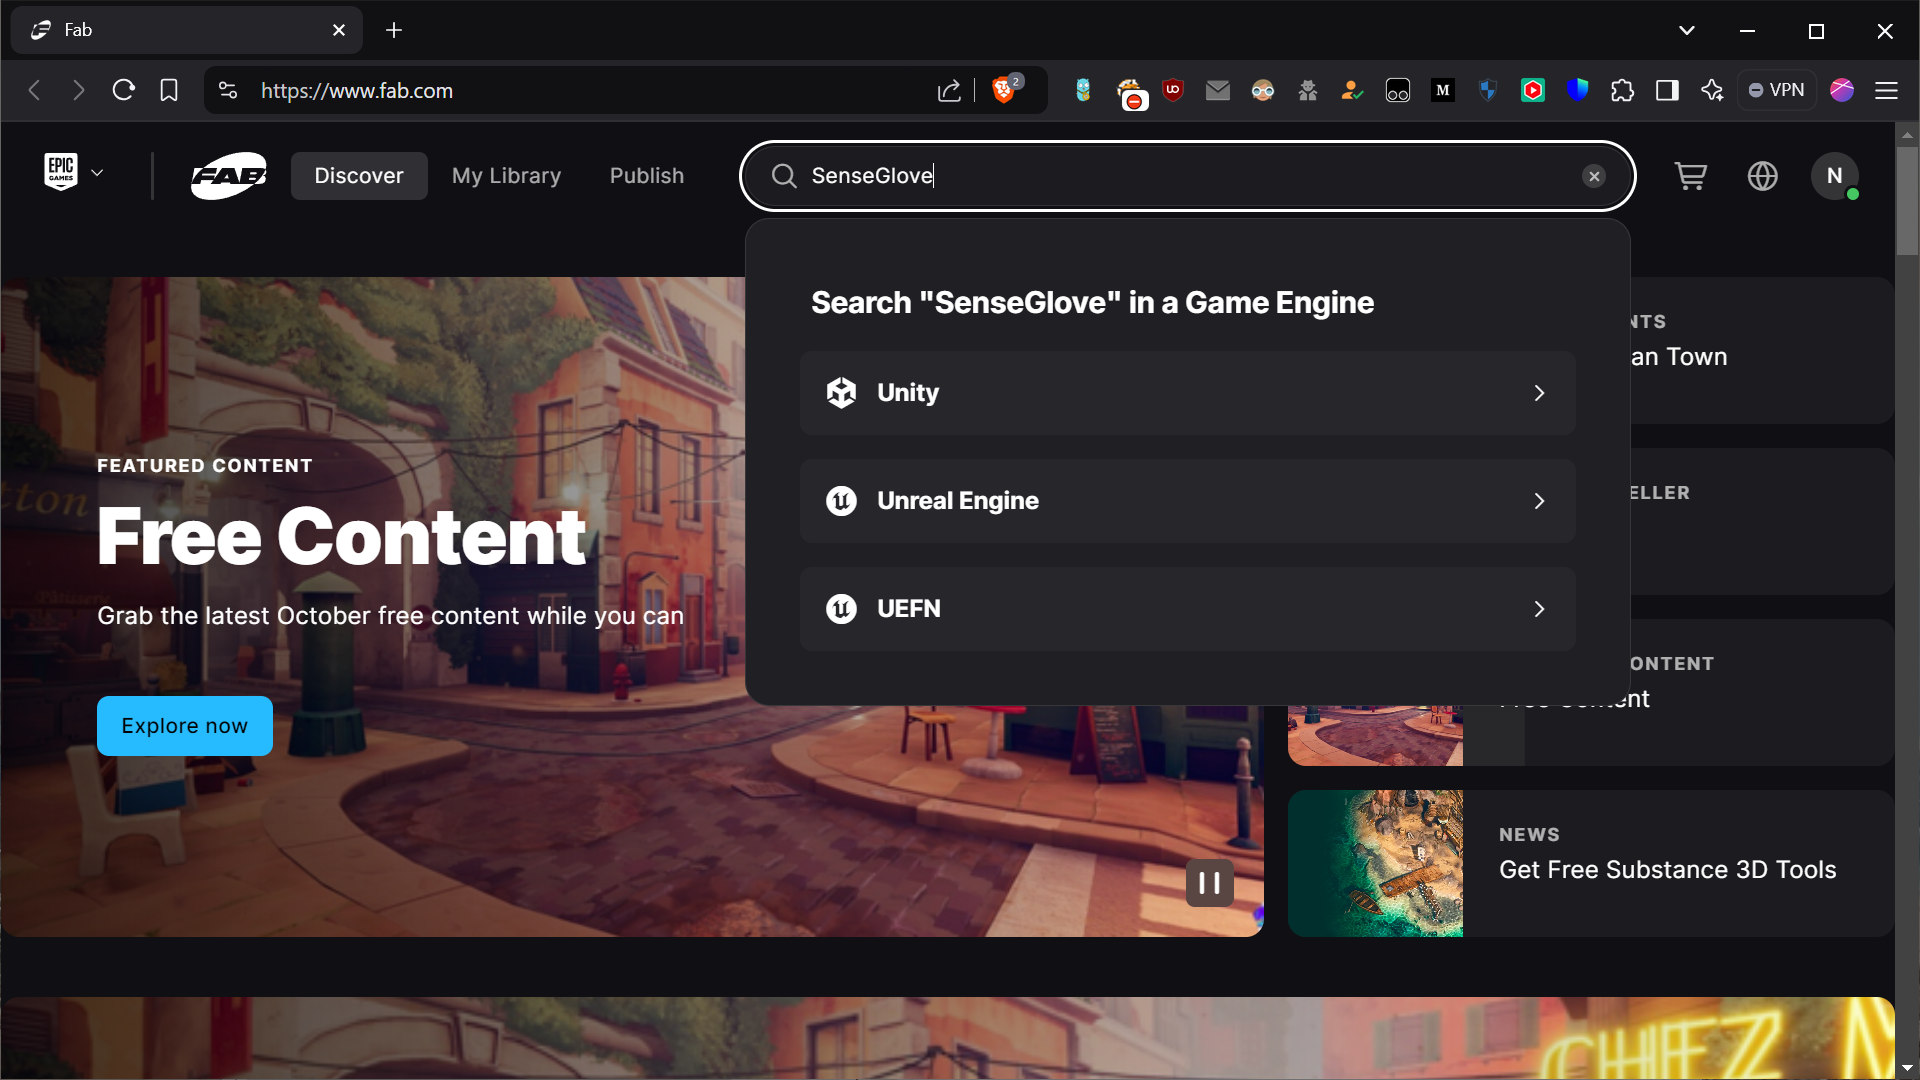Clear the SenseGlove search input
This screenshot has height=1080, width=1920.
click(x=1593, y=175)
